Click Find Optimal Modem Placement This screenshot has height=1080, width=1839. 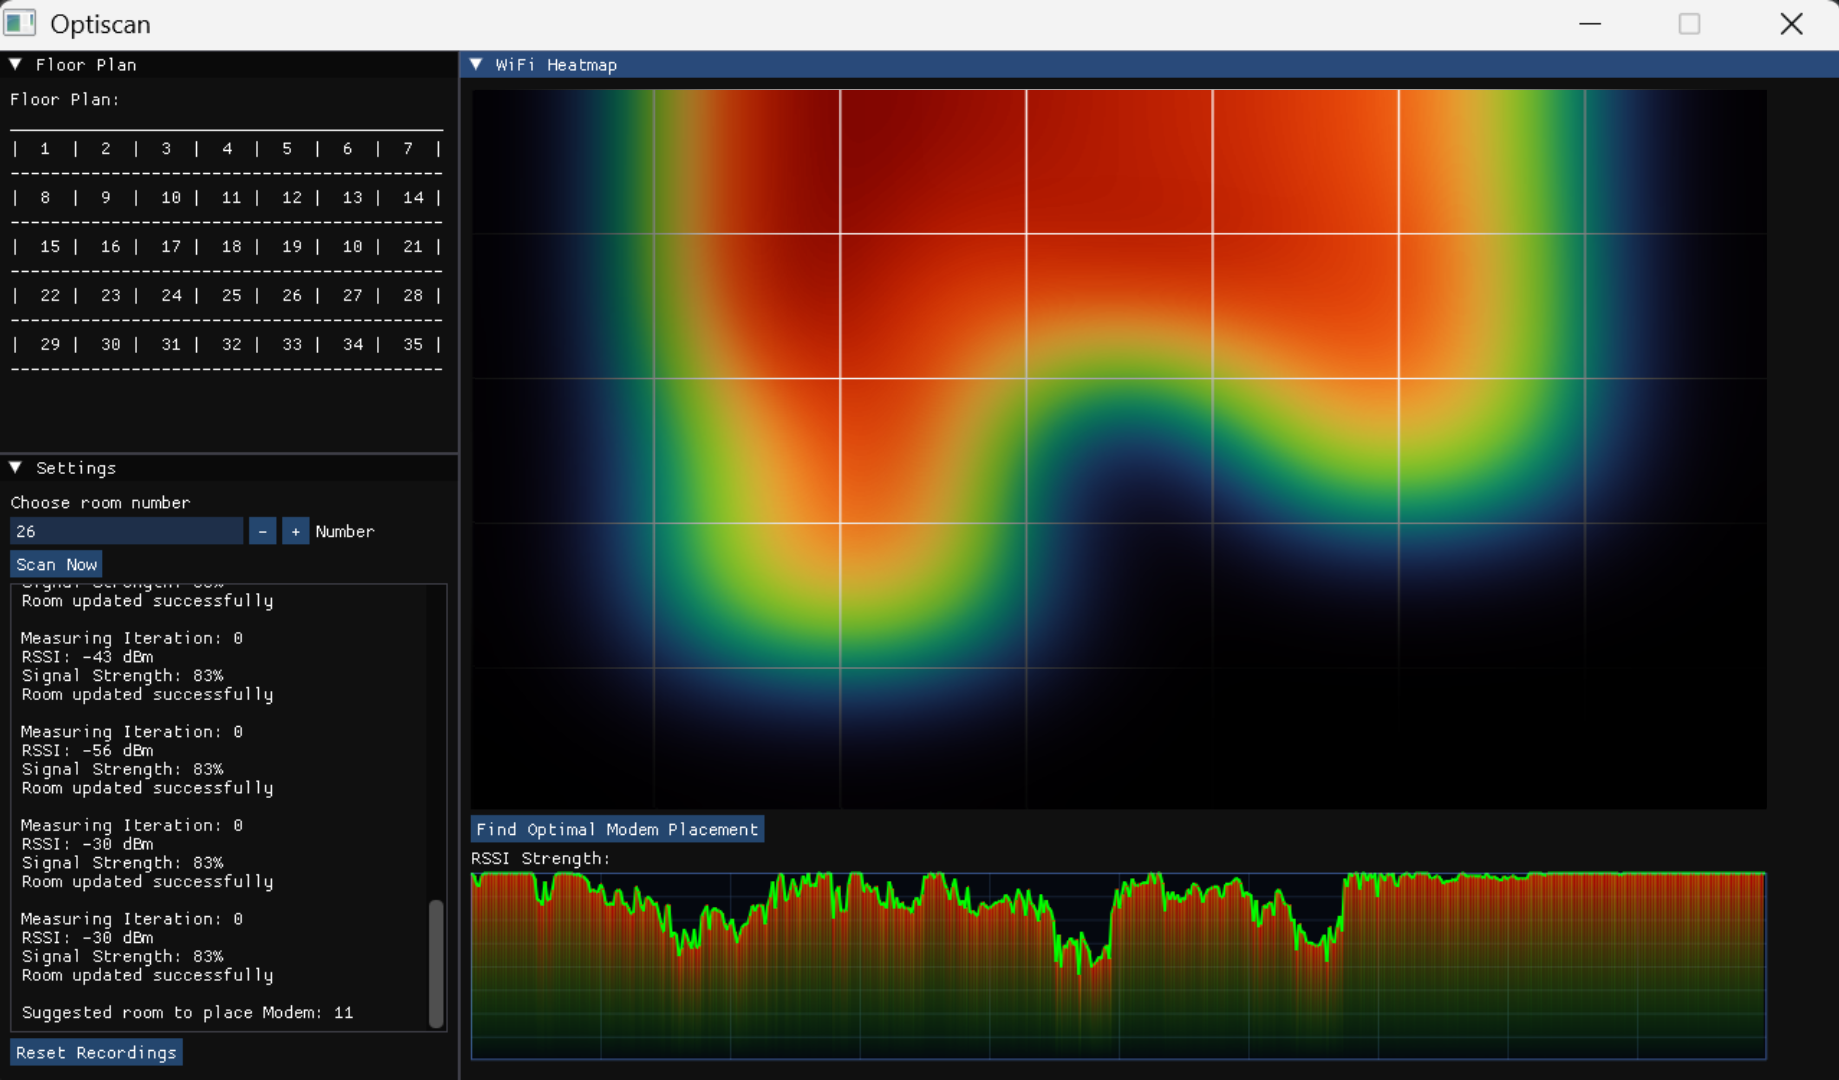tap(617, 829)
